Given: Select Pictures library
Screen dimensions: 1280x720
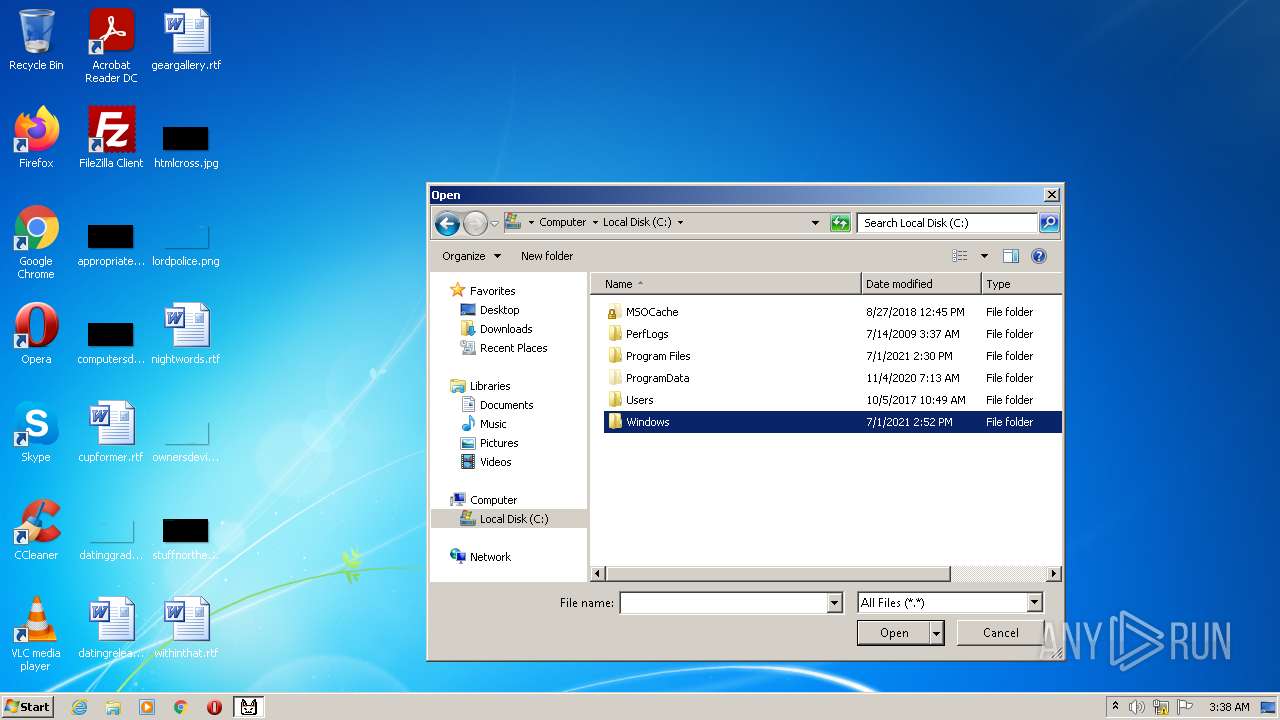Looking at the screenshot, I should (489, 443).
